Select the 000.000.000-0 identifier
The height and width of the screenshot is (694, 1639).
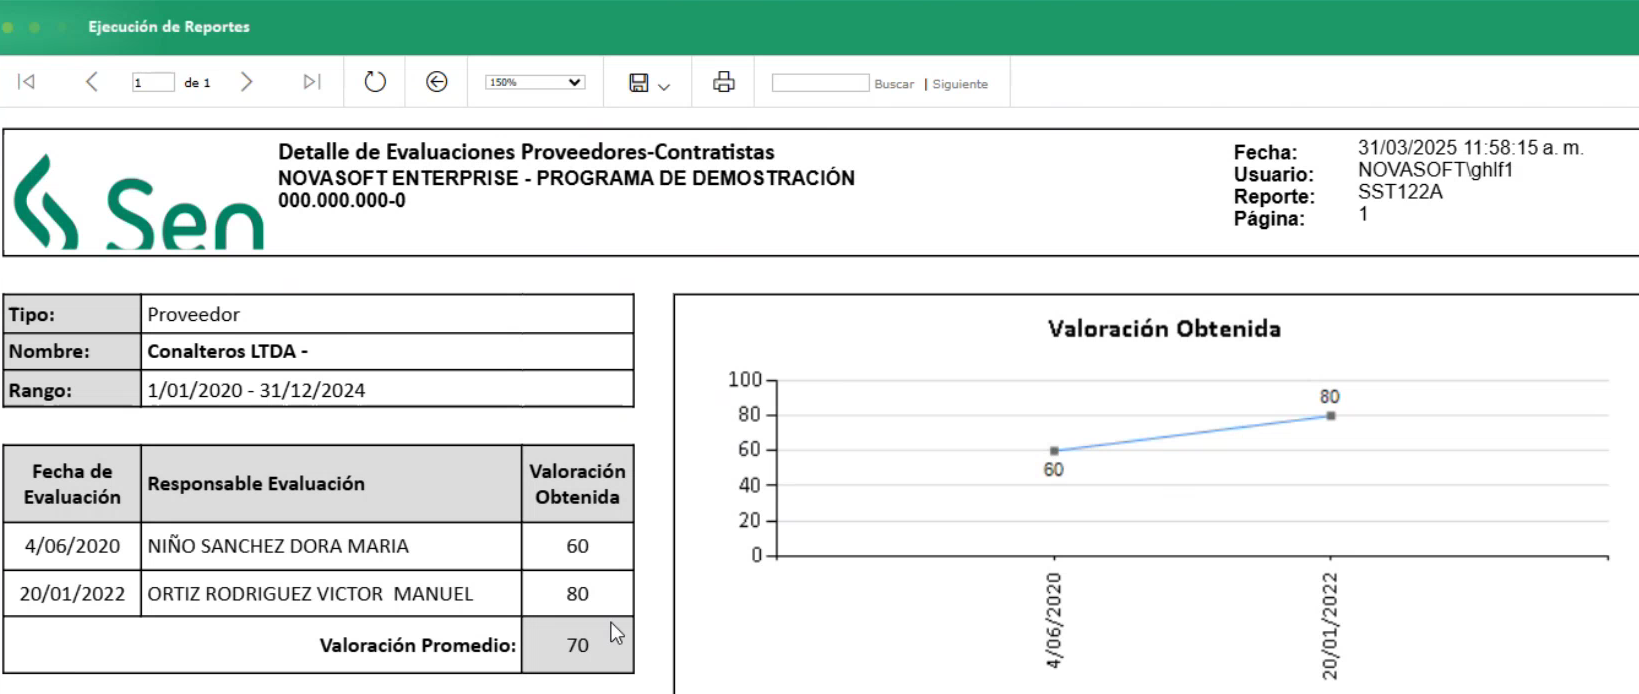click(342, 200)
